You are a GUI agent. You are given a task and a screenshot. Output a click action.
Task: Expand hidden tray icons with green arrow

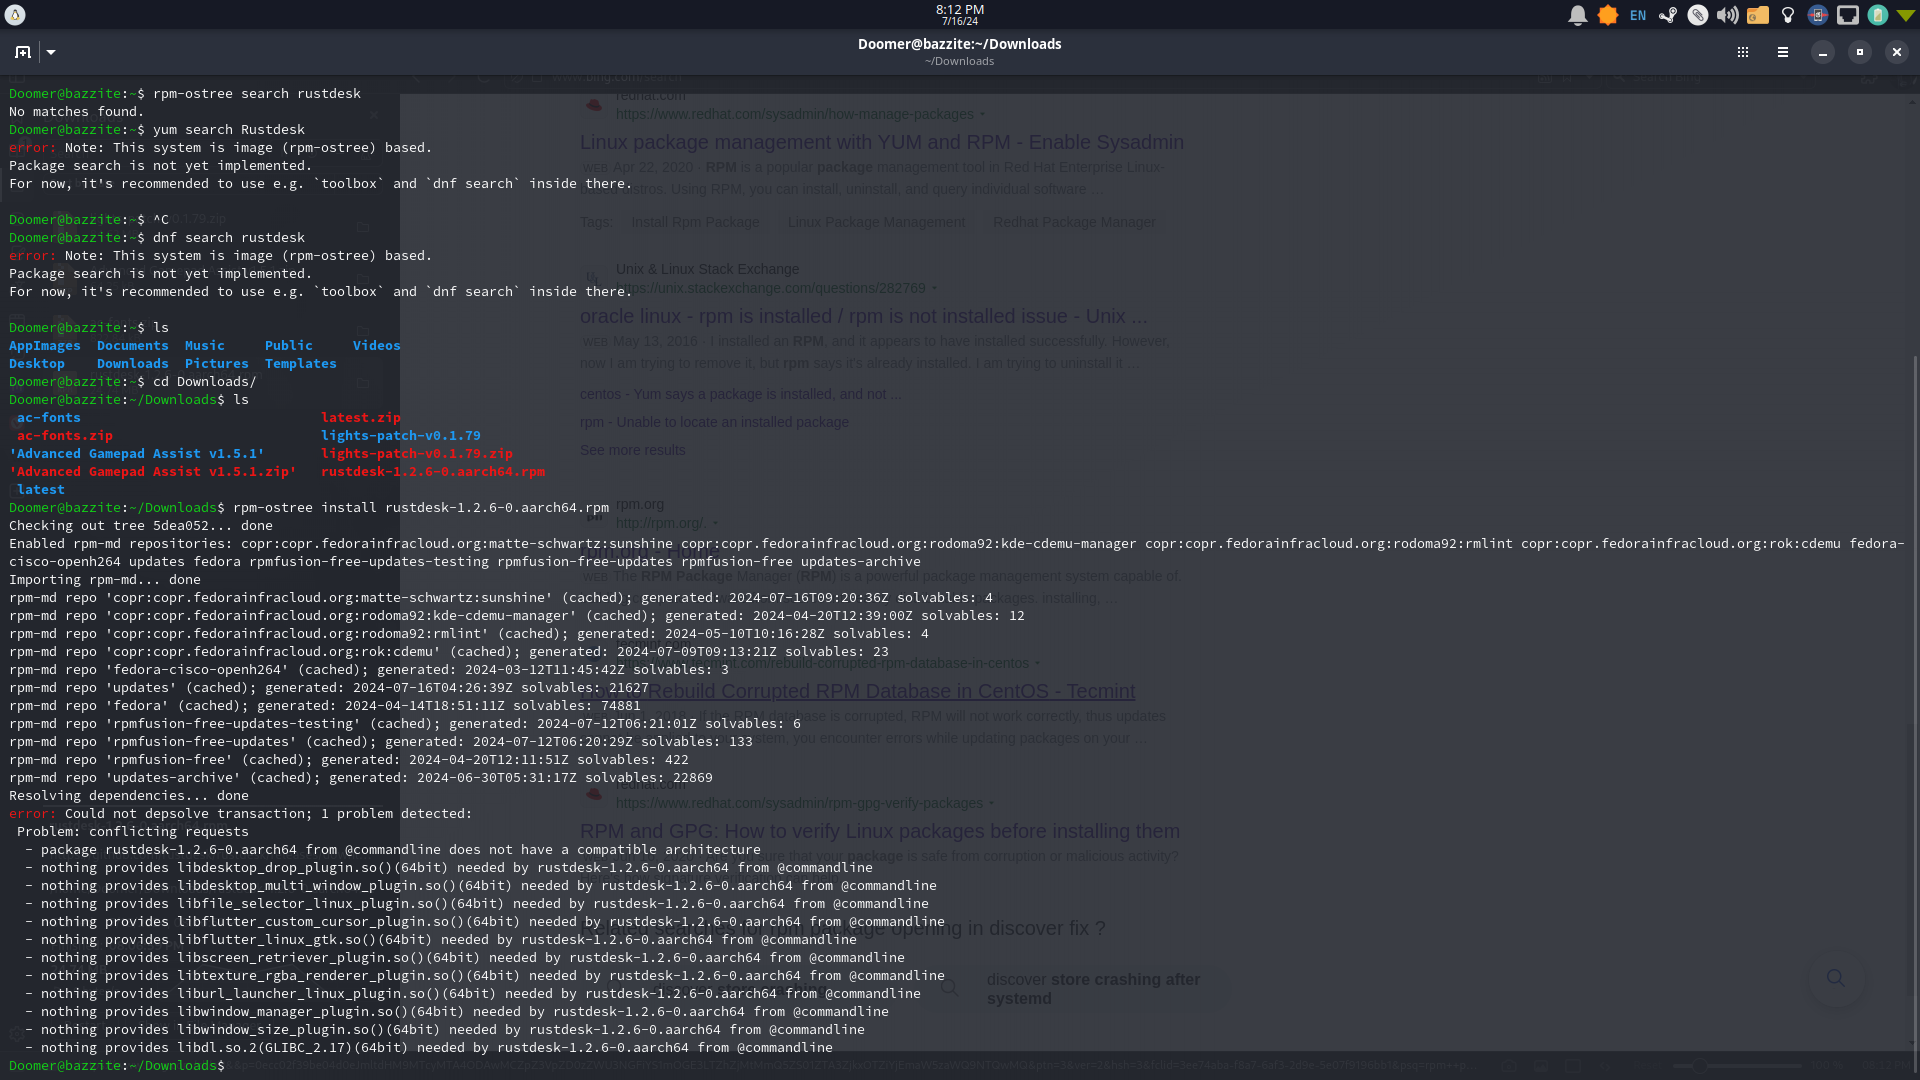[1906, 15]
